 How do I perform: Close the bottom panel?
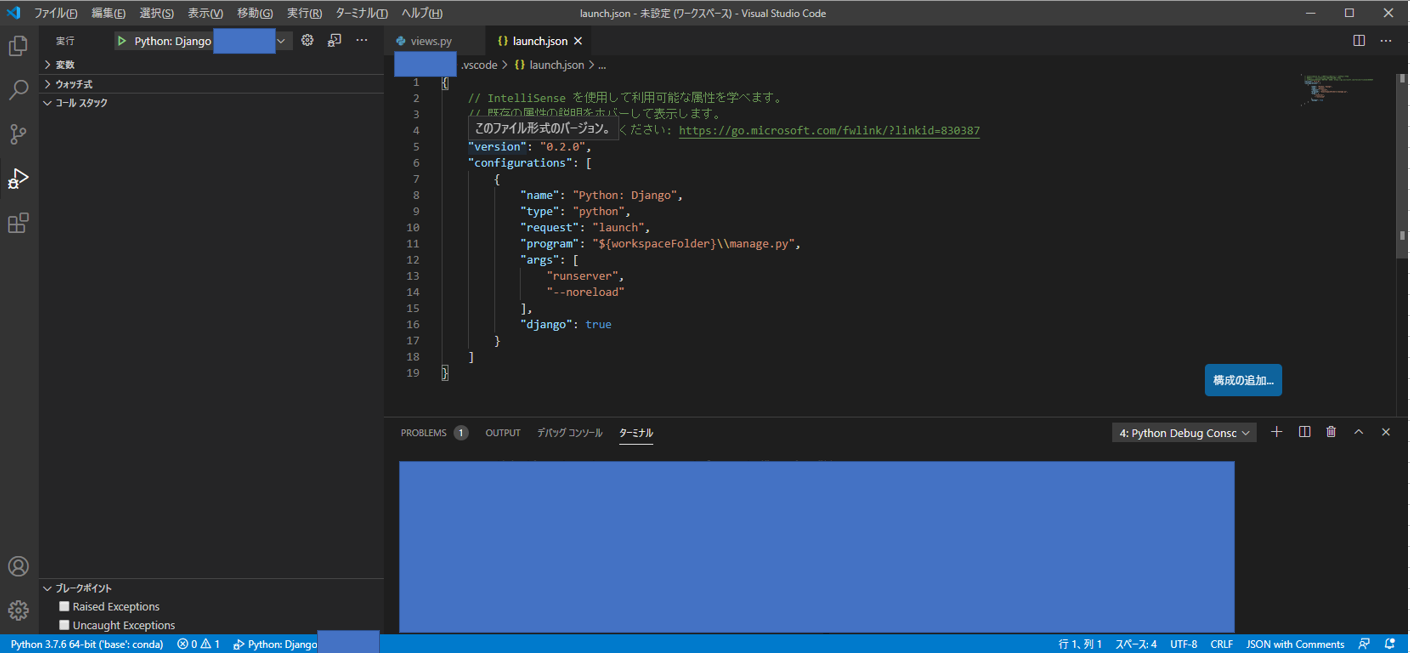point(1385,432)
